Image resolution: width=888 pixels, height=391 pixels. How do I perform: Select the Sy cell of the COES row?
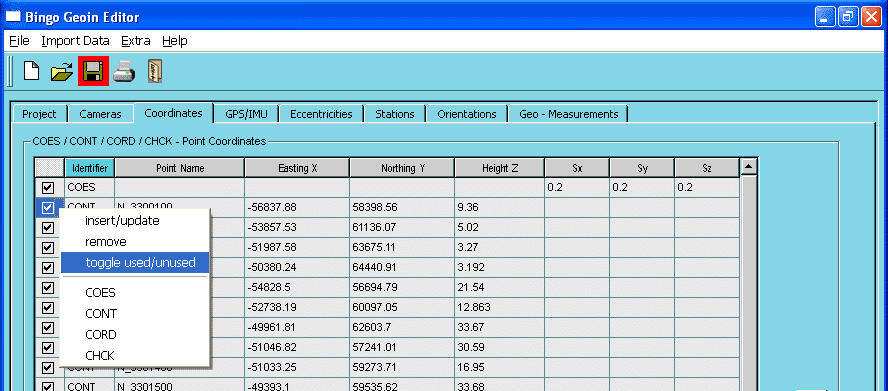(642, 187)
